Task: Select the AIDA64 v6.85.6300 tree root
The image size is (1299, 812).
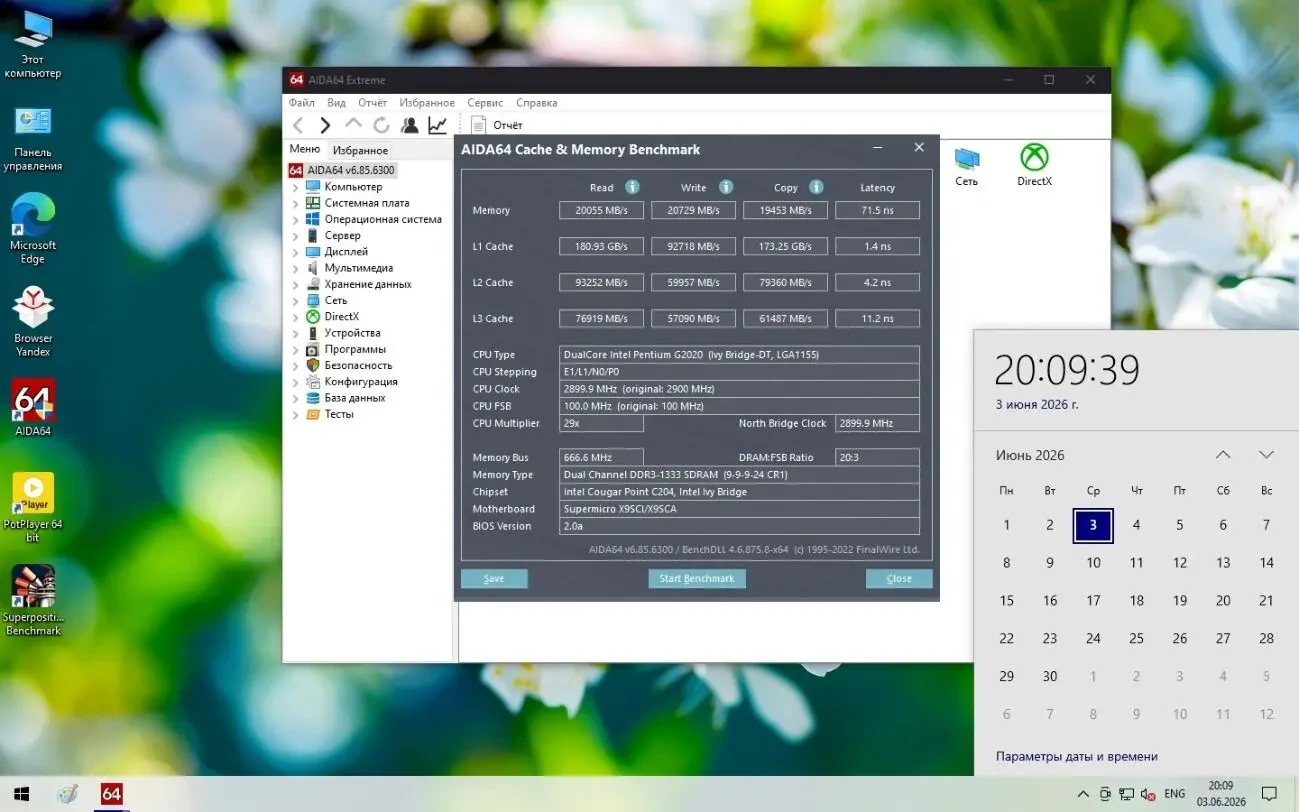Action: tap(343, 170)
